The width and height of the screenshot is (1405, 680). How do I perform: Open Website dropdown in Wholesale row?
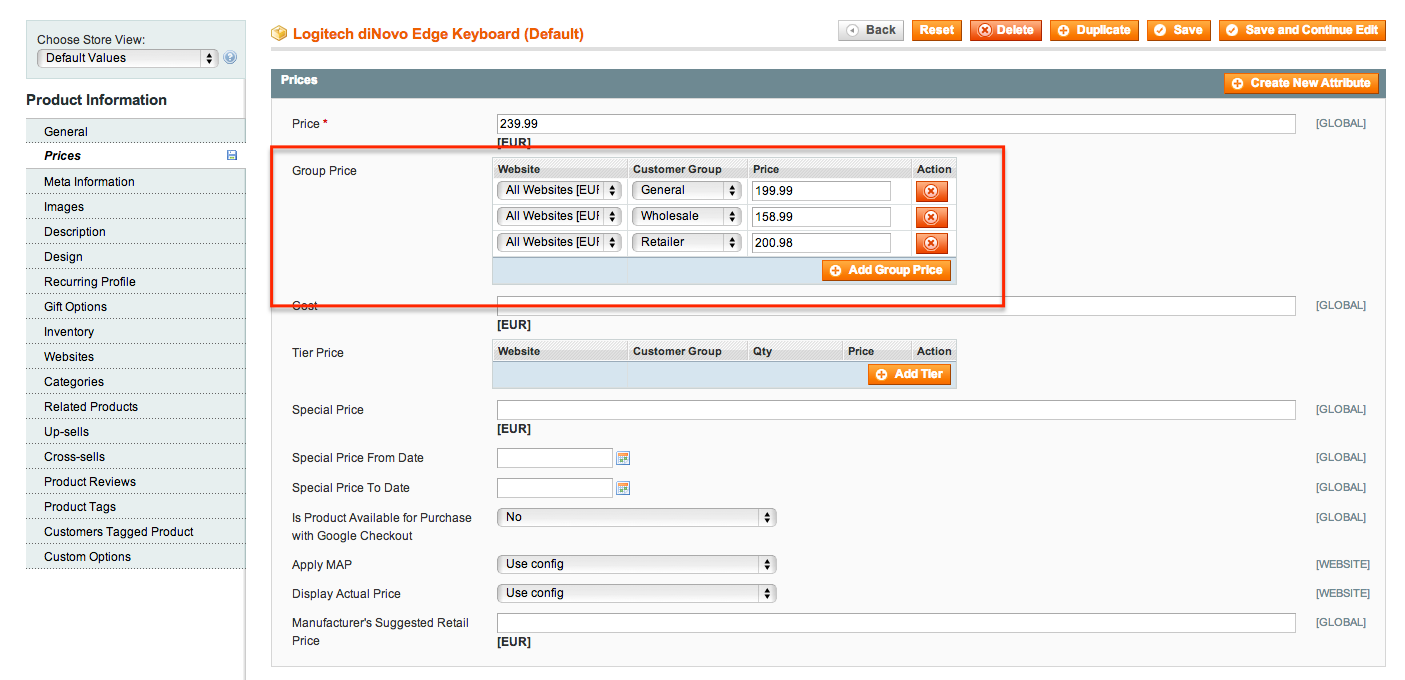[559, 216]
